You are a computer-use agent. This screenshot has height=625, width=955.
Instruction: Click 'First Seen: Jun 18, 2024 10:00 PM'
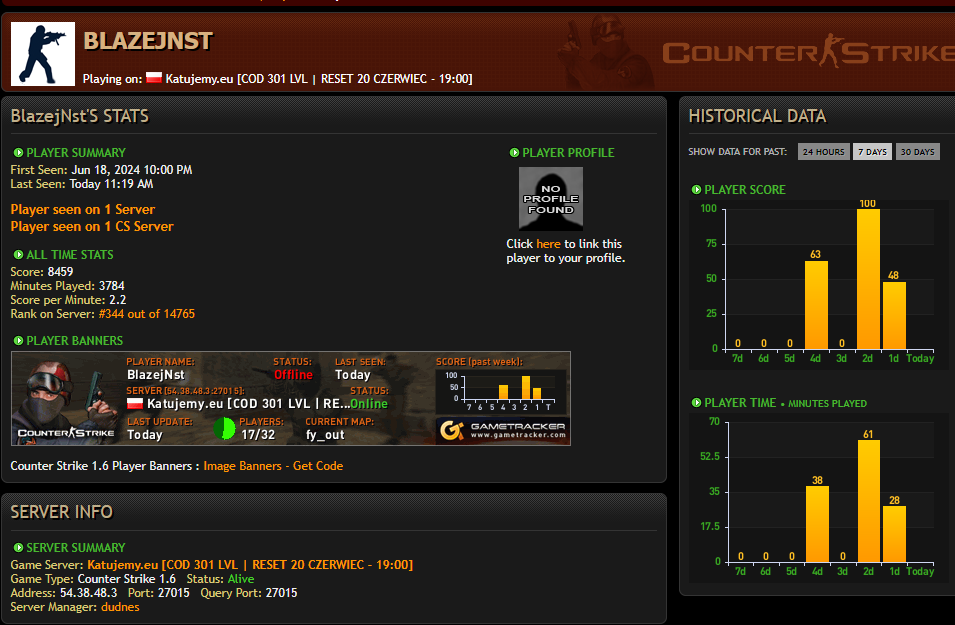[101, 170]
